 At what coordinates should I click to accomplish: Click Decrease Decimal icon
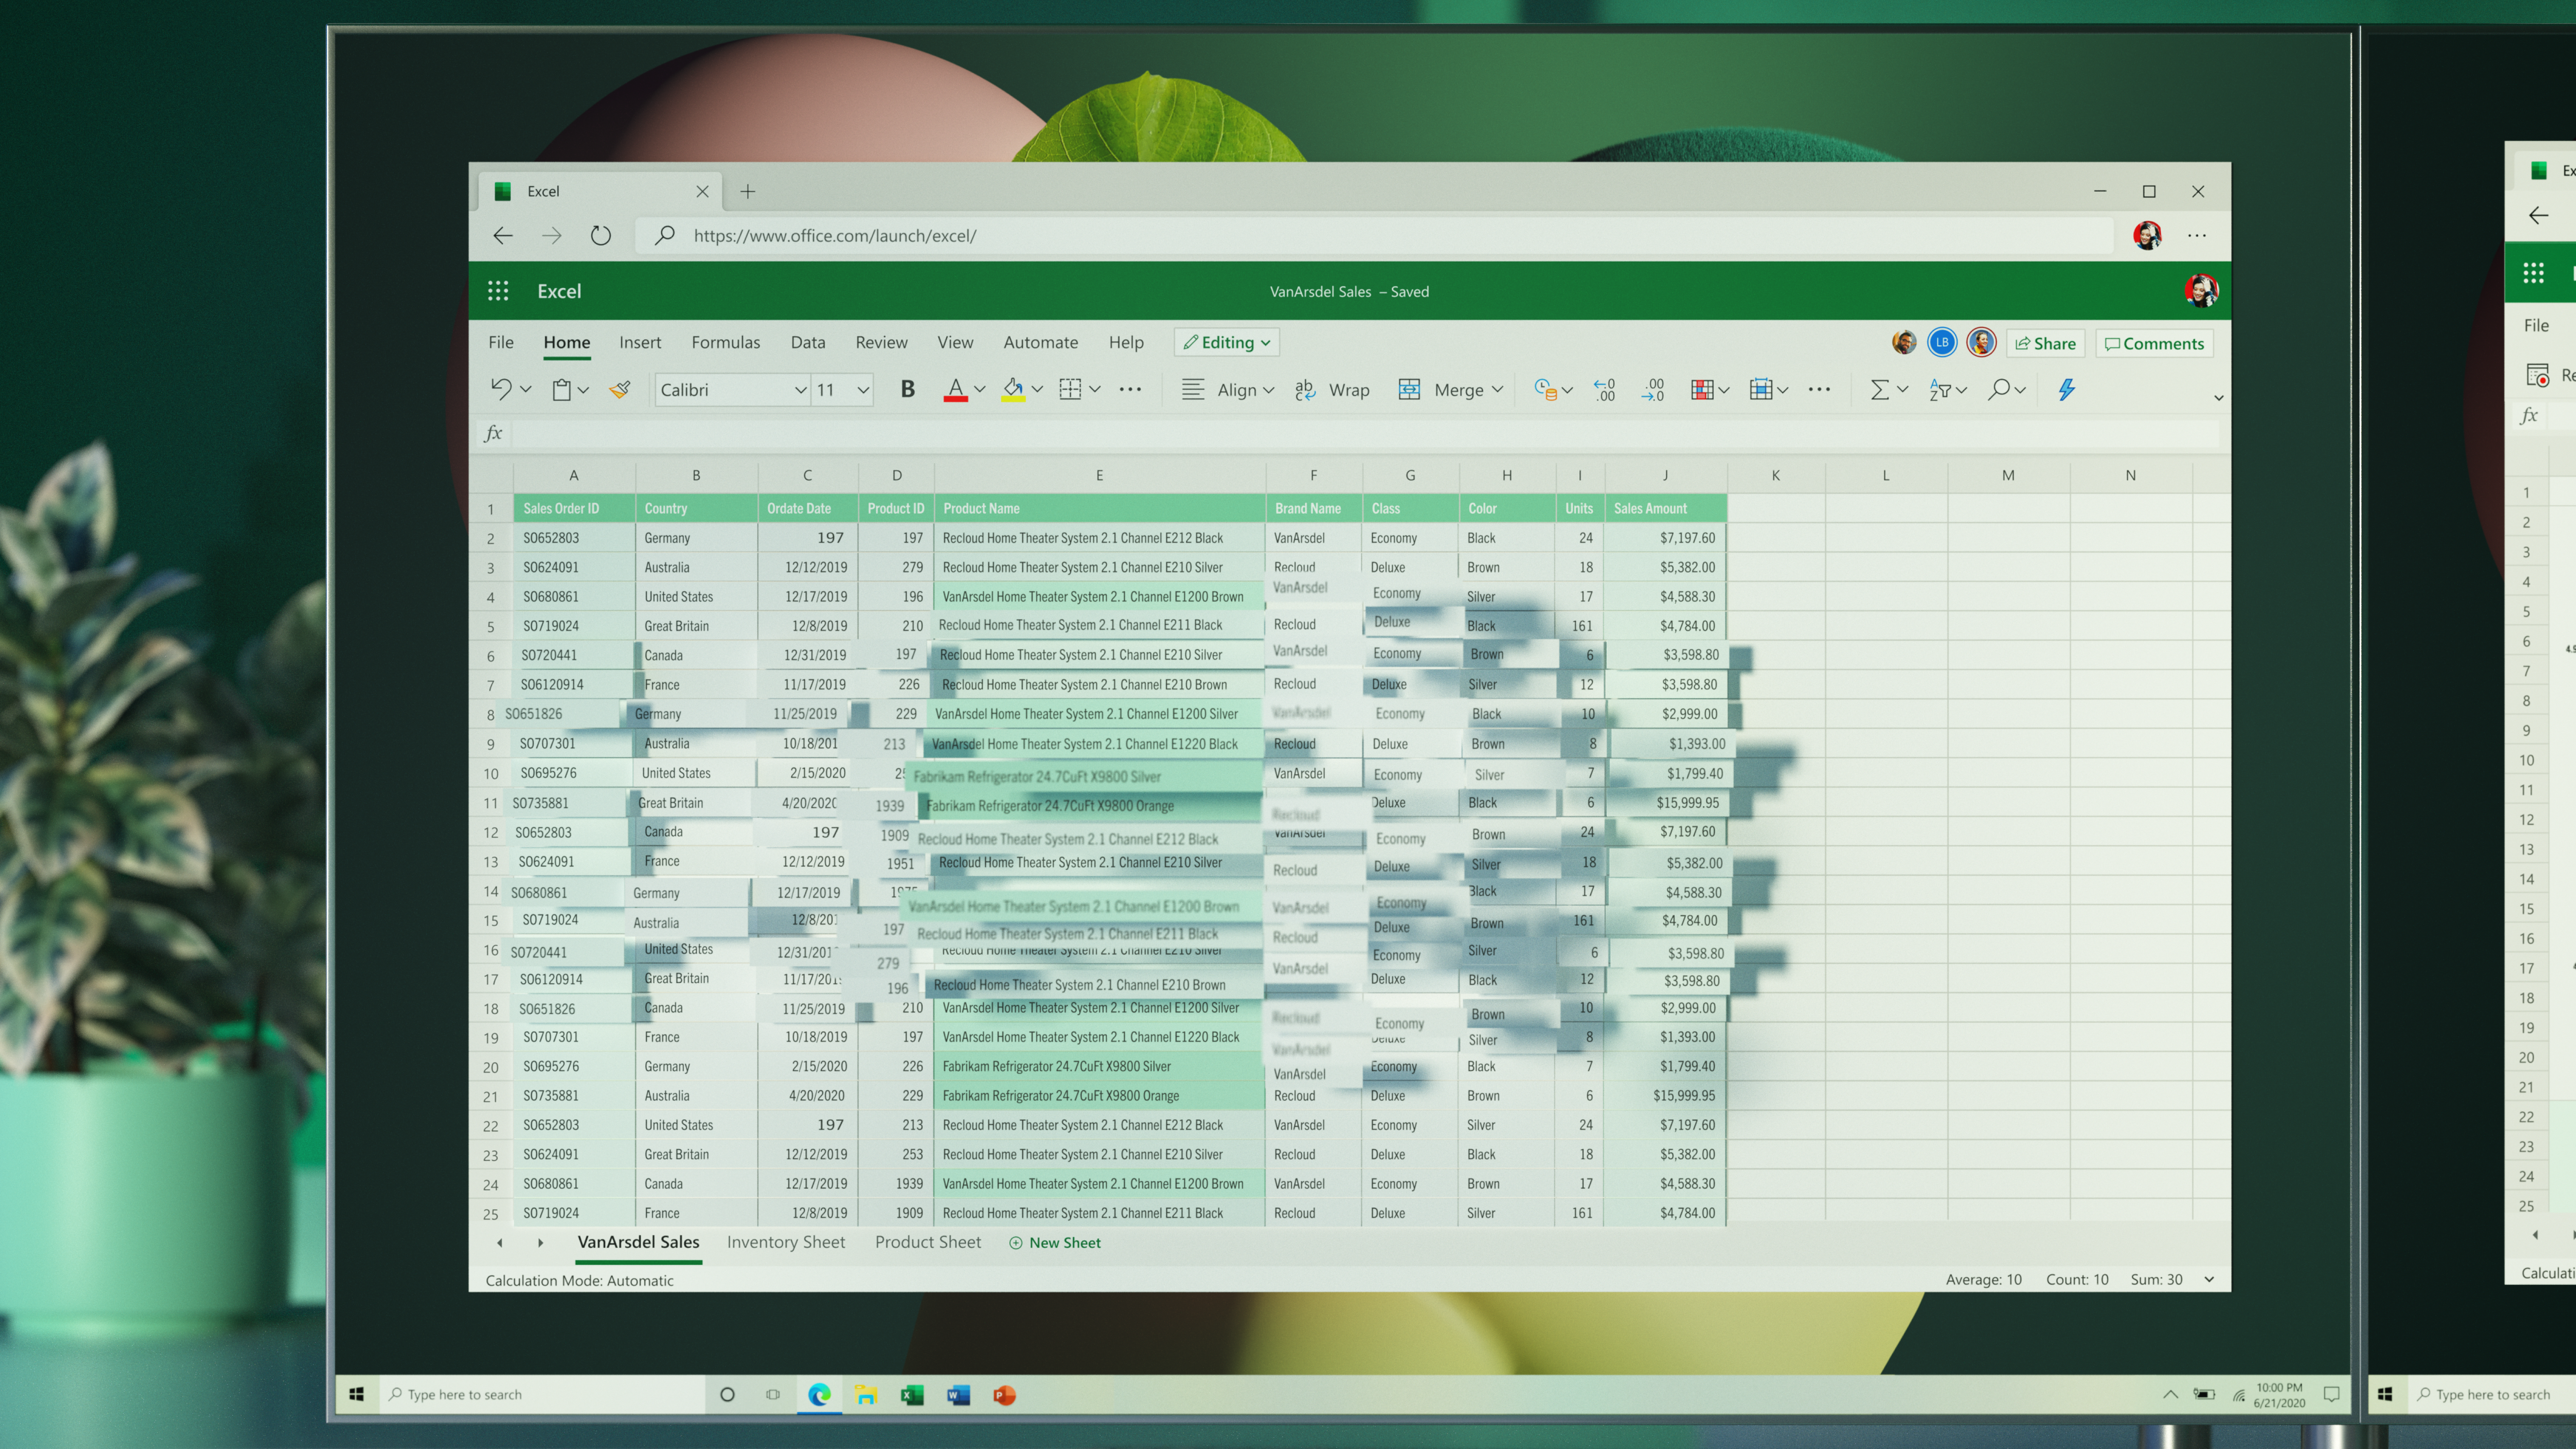point(1652,390)
